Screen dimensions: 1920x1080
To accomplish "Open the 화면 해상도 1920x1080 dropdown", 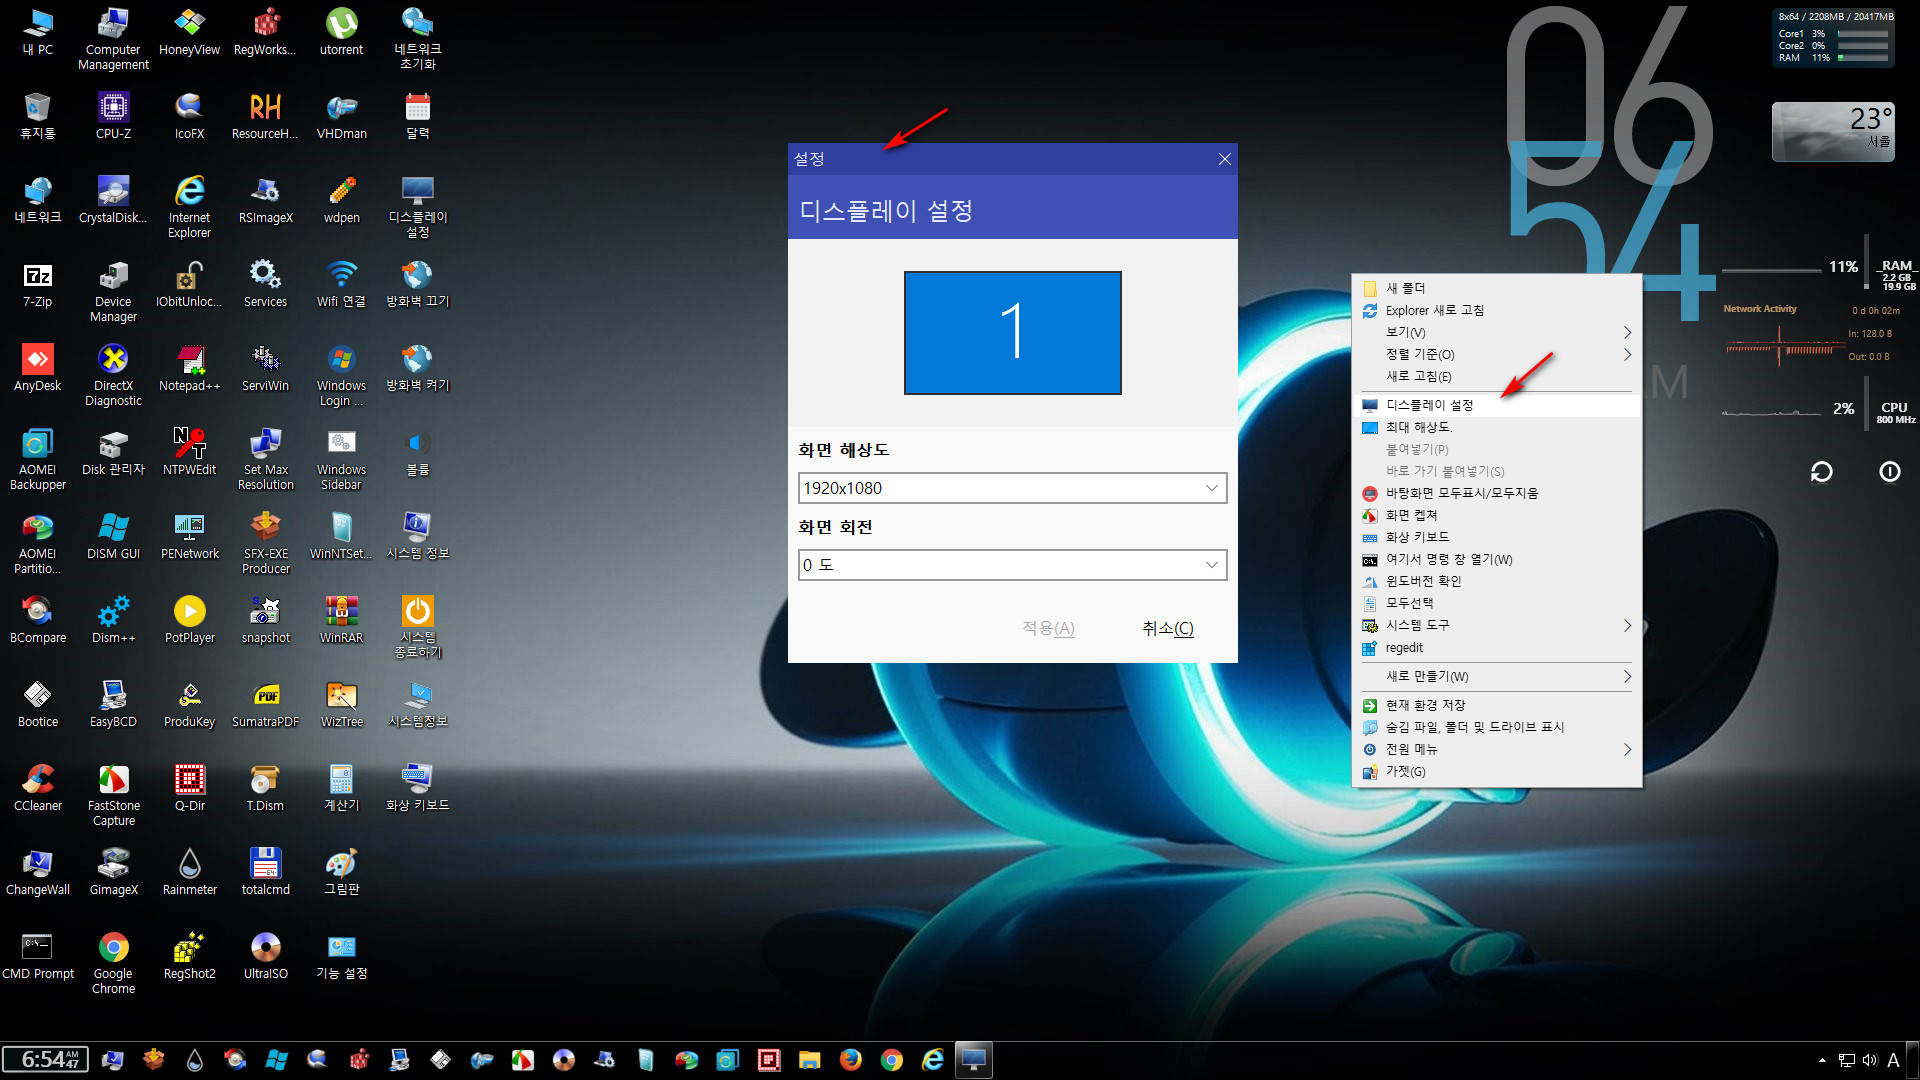I will coord(1012,488).
